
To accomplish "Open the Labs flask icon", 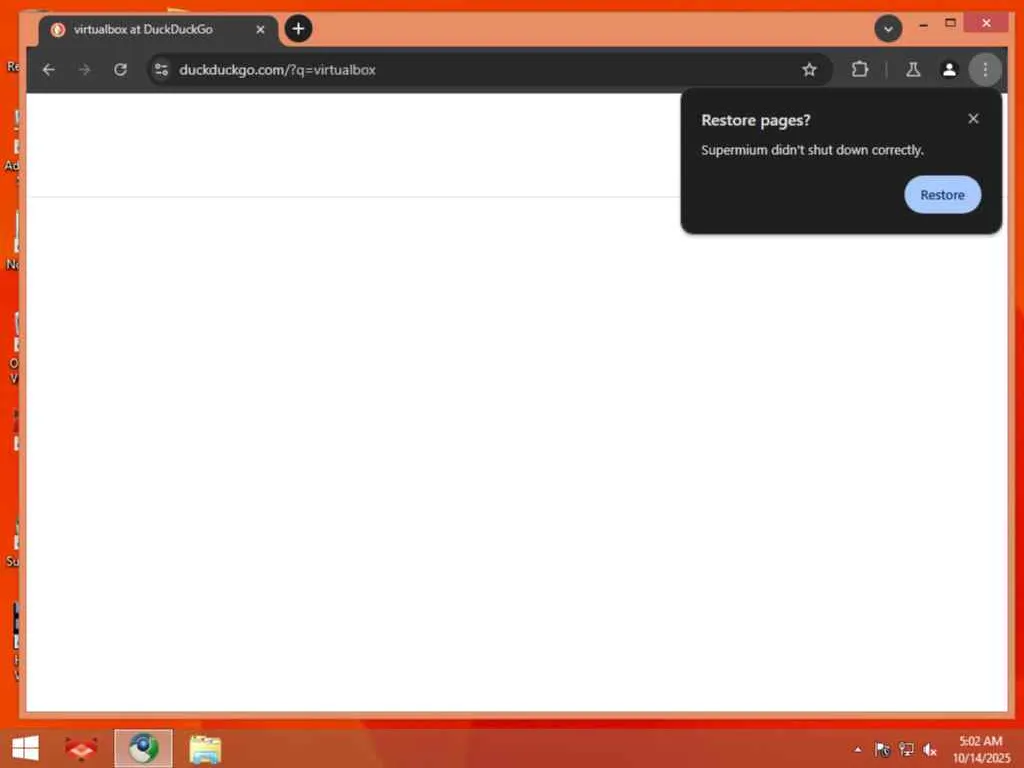I will (x=913, y=69).
